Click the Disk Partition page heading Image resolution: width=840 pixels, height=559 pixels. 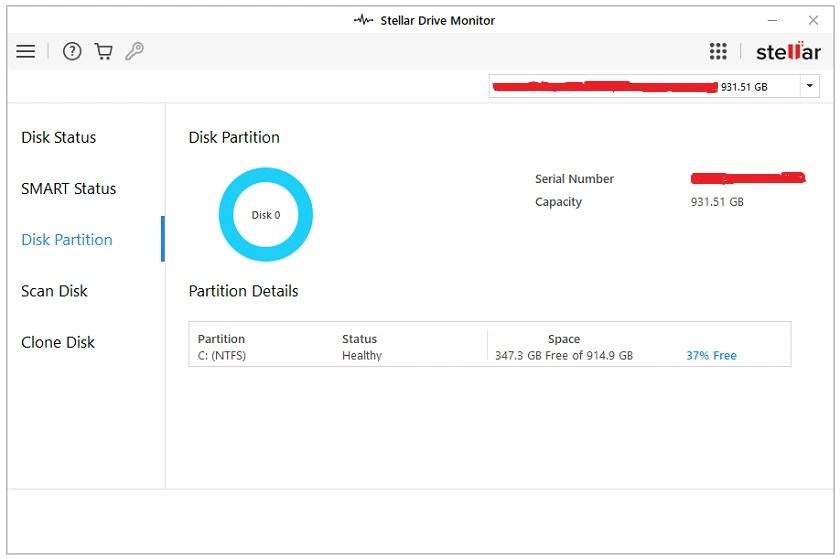(234, 138)
